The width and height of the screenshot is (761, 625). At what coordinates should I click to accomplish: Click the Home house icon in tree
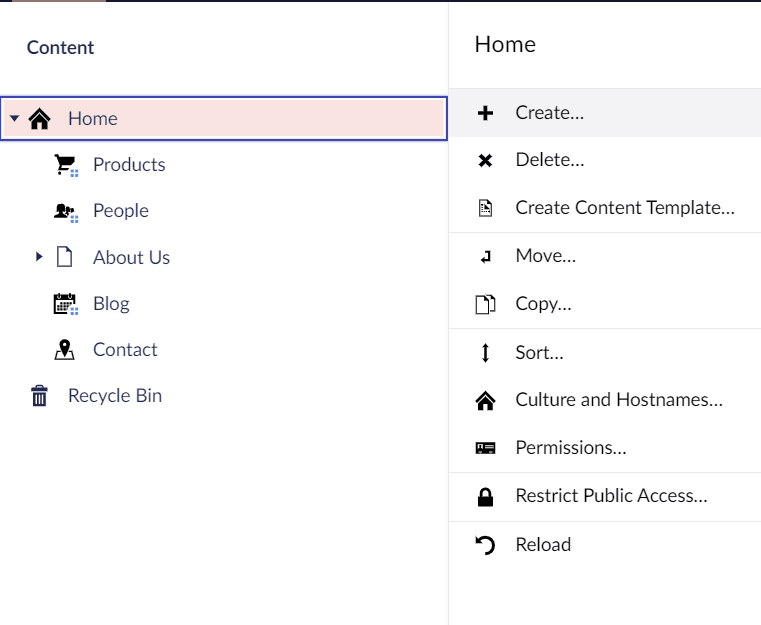coord(39,119)
